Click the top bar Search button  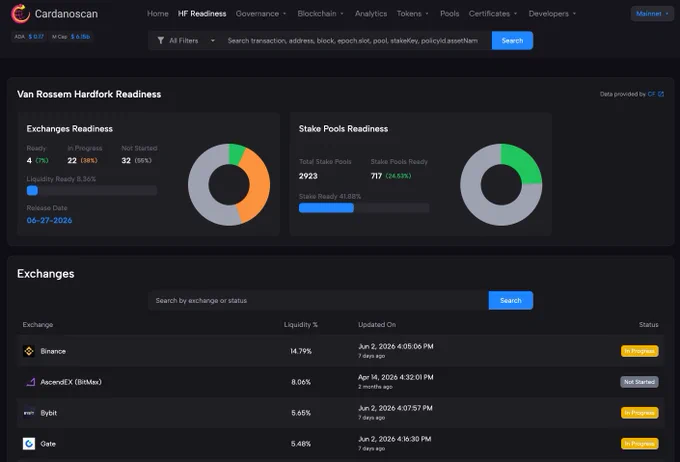point(512,40)
